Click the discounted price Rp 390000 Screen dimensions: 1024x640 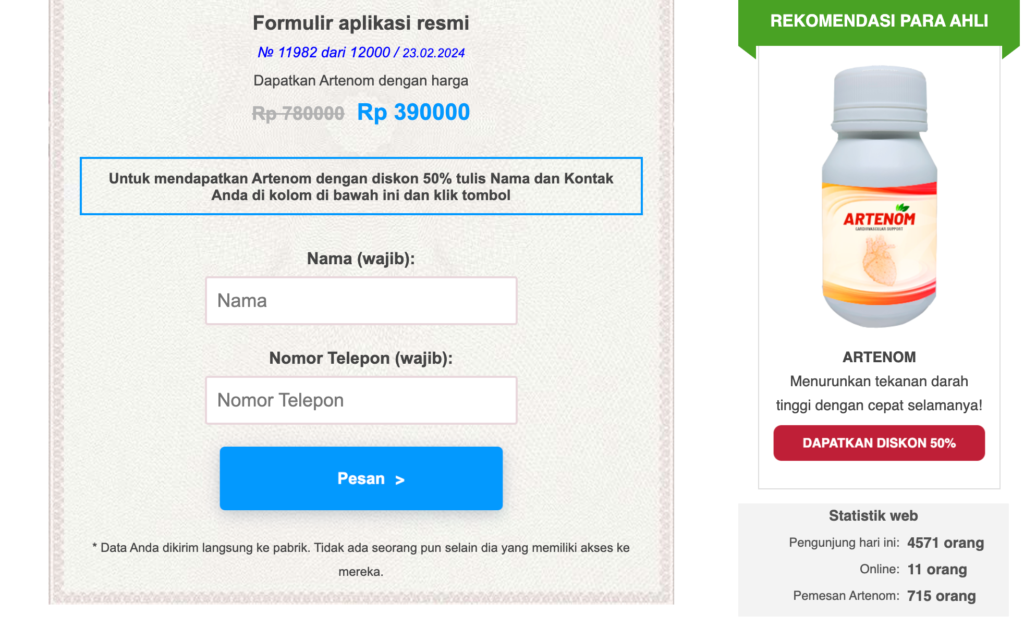coord(413,113)
